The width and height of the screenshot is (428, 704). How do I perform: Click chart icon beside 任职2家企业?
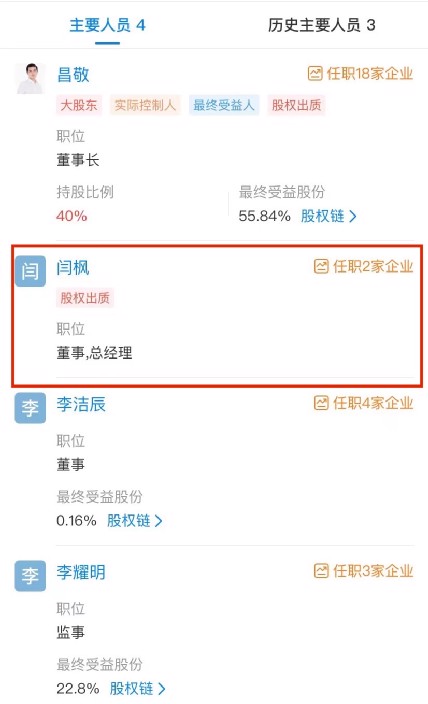(x=321, y=266)
